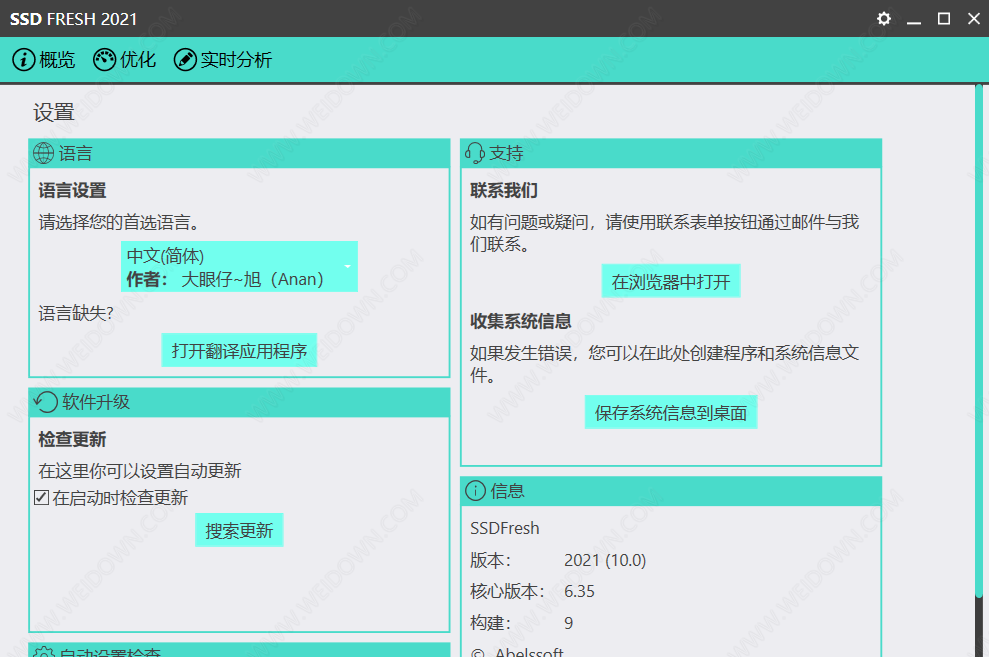Click the 在浏览器中打开 button
989x657 pixels.
click(x=670, y=281)
